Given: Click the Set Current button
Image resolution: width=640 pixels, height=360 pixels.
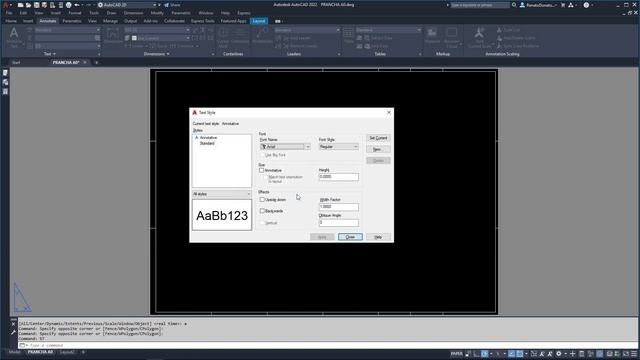Looking at the screenshot, I should pyautogui.click(x=378, y=138).
